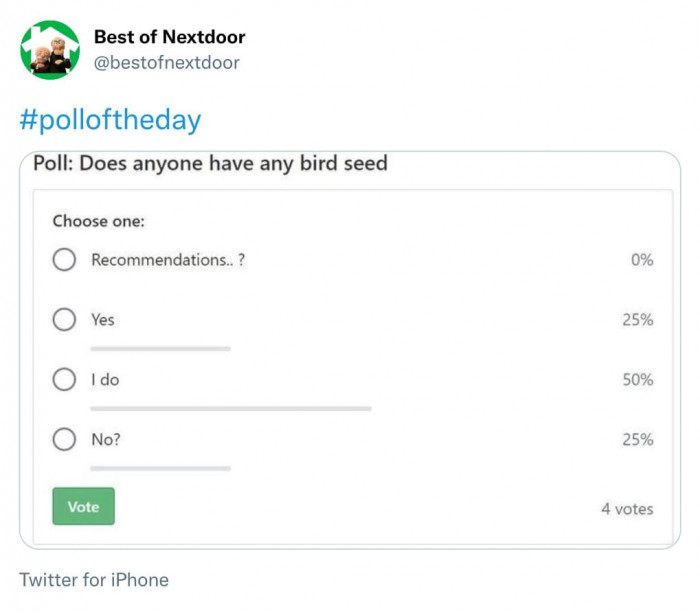Screen dimensions: 700x613
Task: Click the "Twitter for iPhone" source link
Action: tap(94, 580)
